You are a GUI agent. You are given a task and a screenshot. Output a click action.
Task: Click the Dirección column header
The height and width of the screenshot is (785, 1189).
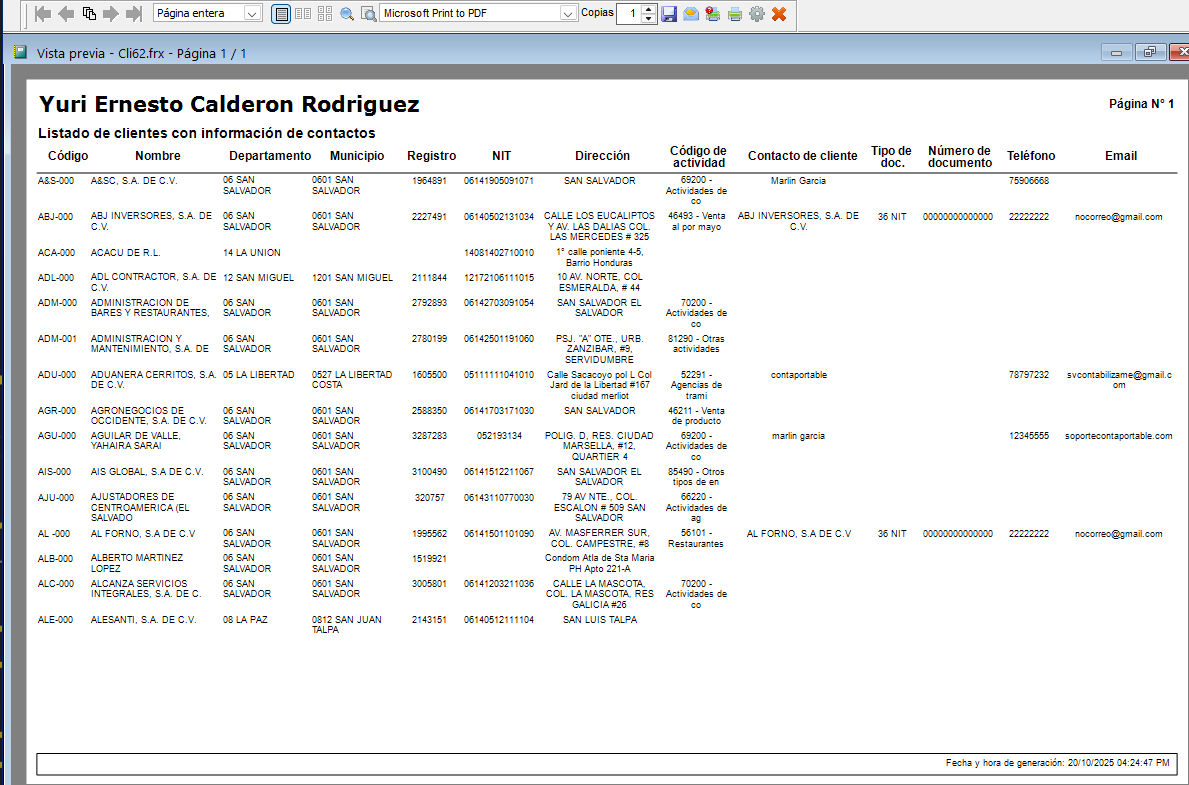pyautogui.click(x=602, y=155)
